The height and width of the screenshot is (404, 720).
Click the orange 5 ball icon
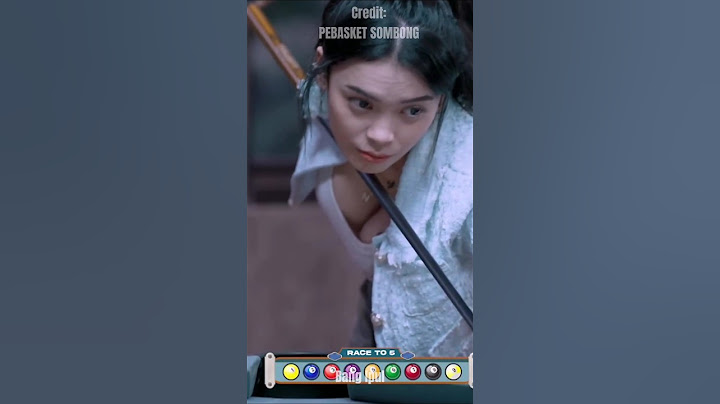coord(372,371)
